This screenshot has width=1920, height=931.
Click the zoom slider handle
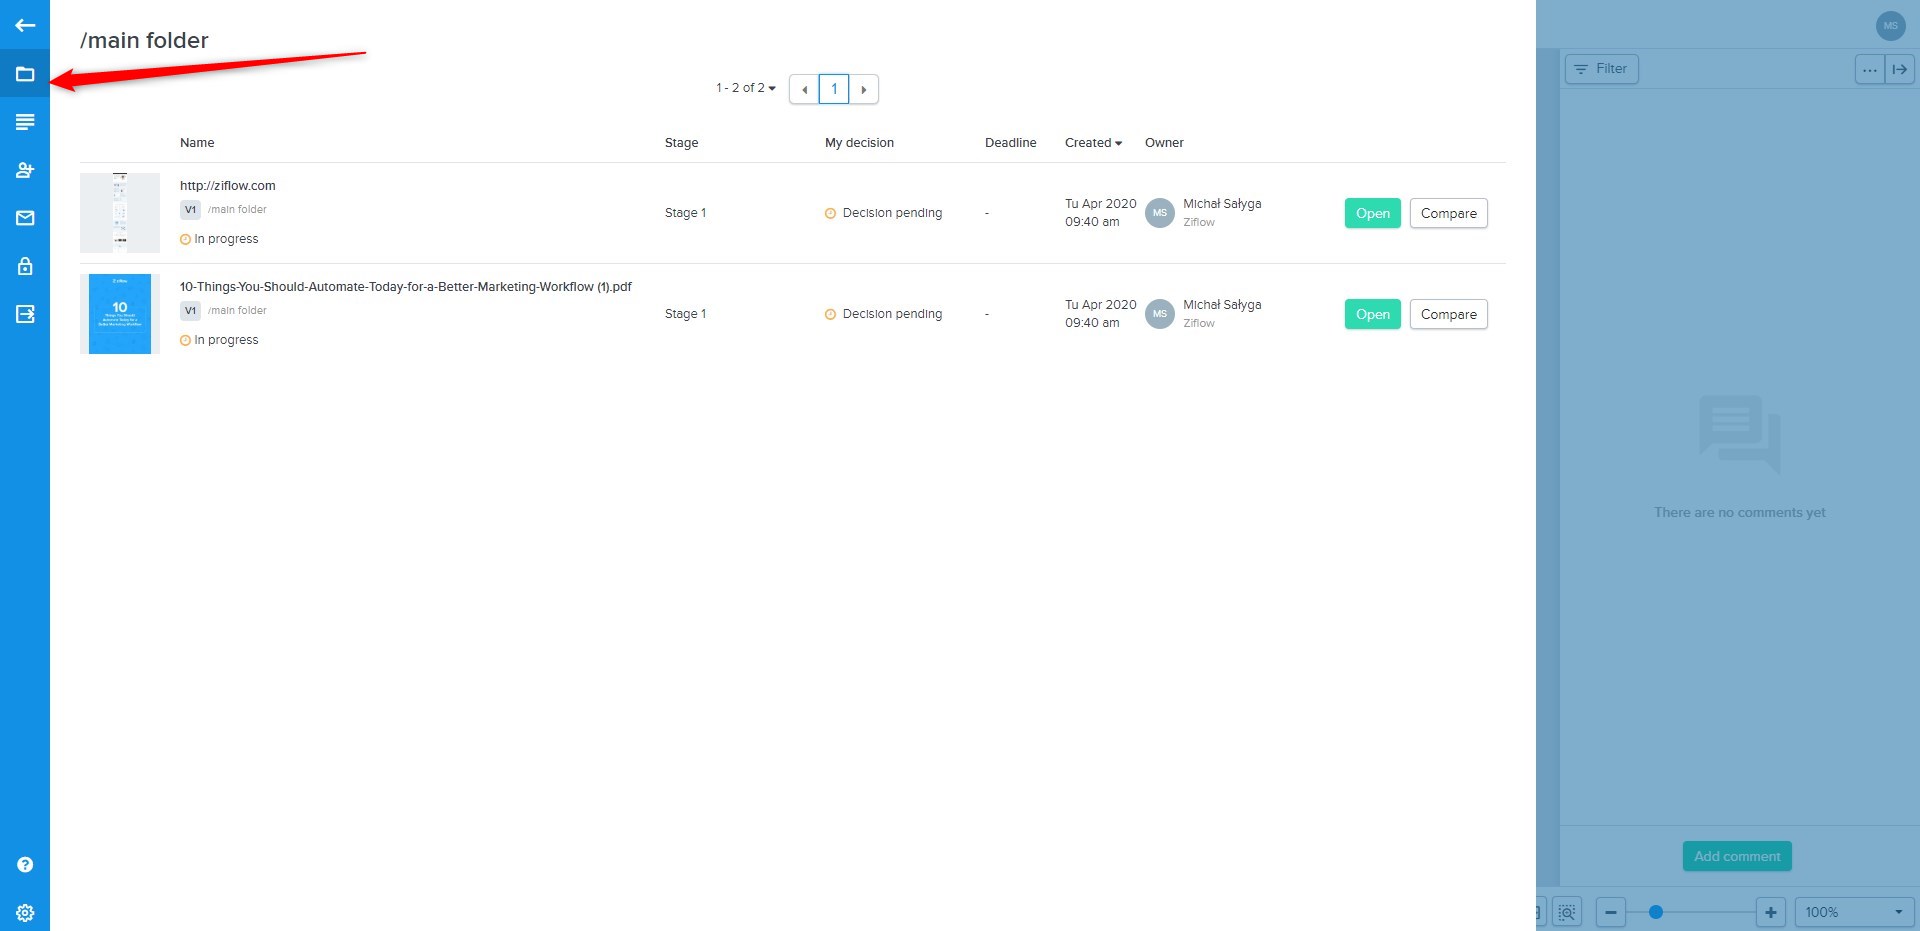tap(1656, 912)
